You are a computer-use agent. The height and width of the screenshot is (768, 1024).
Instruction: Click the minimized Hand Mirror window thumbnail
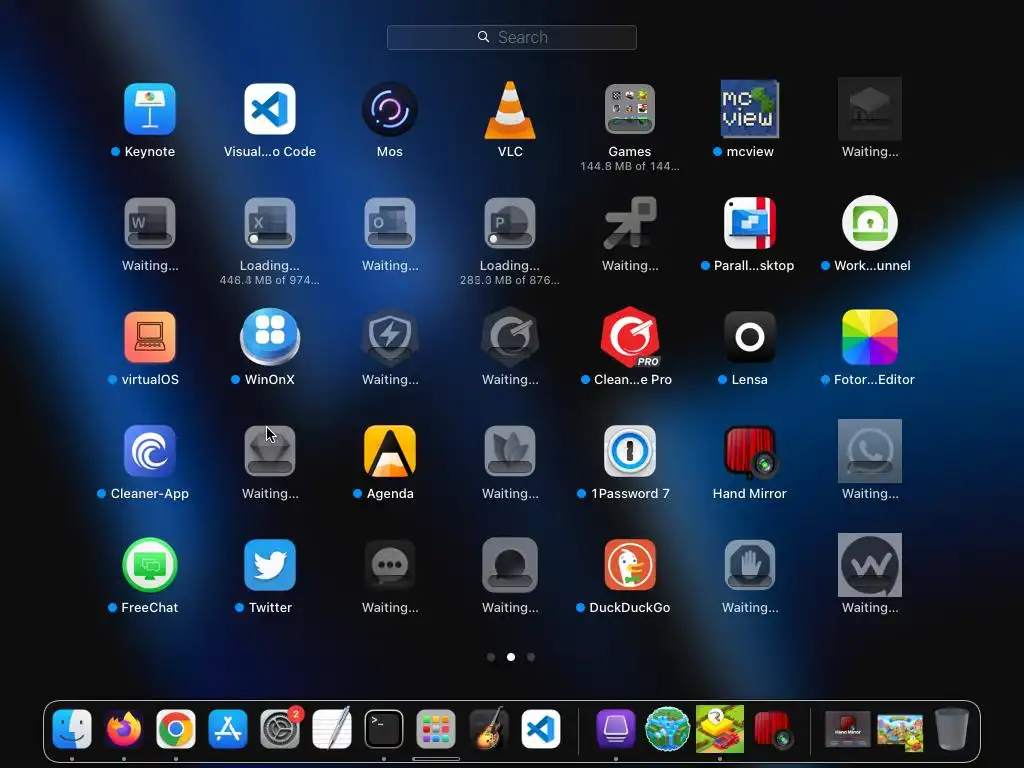pyautogui.click(x=848, y=729)
